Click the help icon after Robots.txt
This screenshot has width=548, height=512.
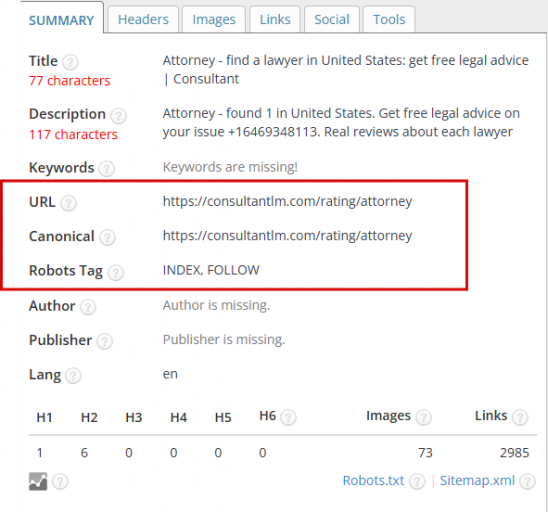tap(417, 482)
